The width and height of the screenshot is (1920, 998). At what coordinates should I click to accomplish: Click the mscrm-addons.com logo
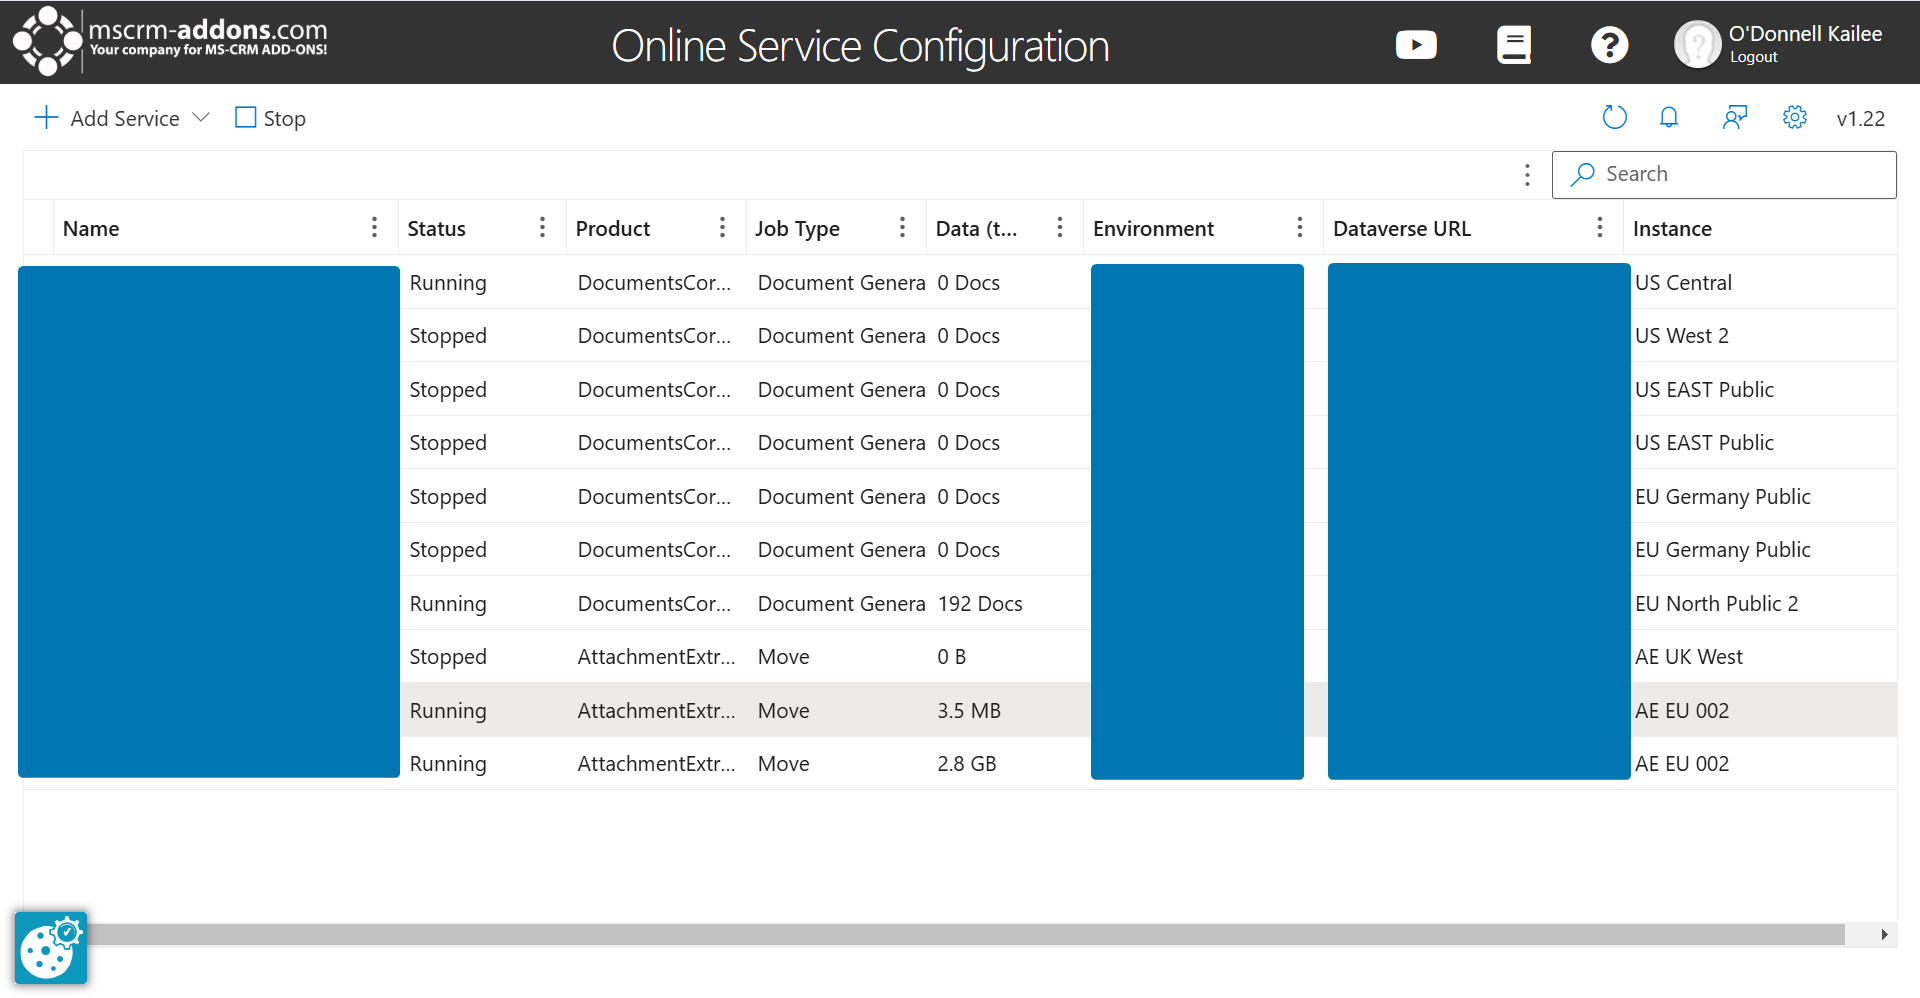click(170, 41)
